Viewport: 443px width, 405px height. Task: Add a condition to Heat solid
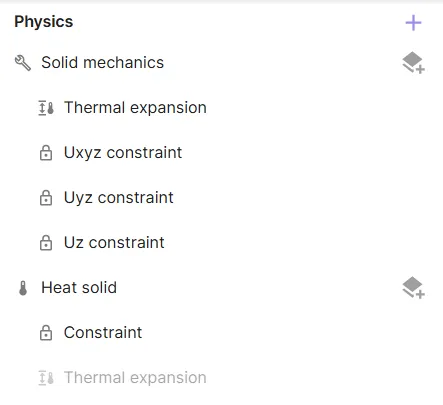click(x=413, y=287)
